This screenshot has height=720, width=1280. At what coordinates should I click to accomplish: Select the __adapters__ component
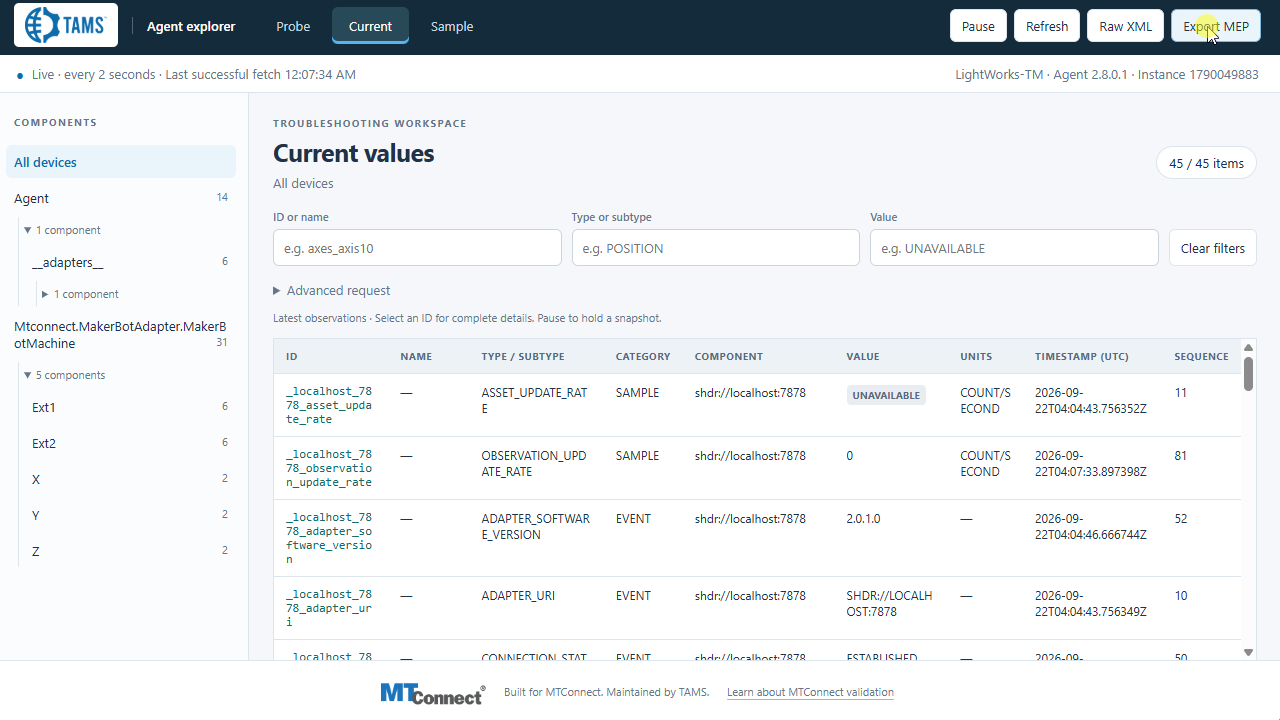130,262
